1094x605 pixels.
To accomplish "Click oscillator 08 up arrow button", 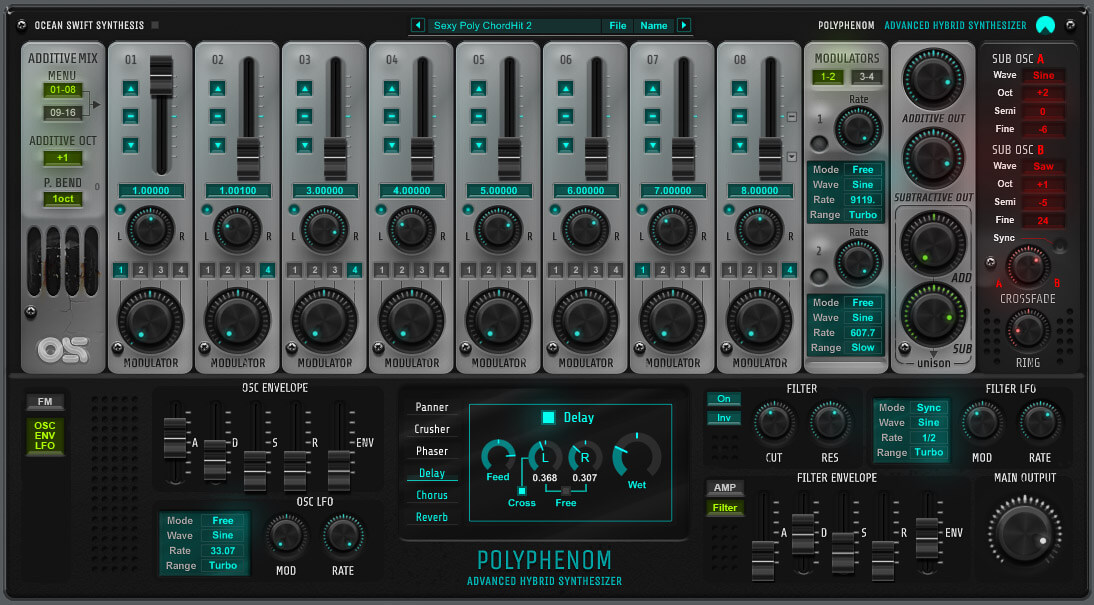I will 740,88.
